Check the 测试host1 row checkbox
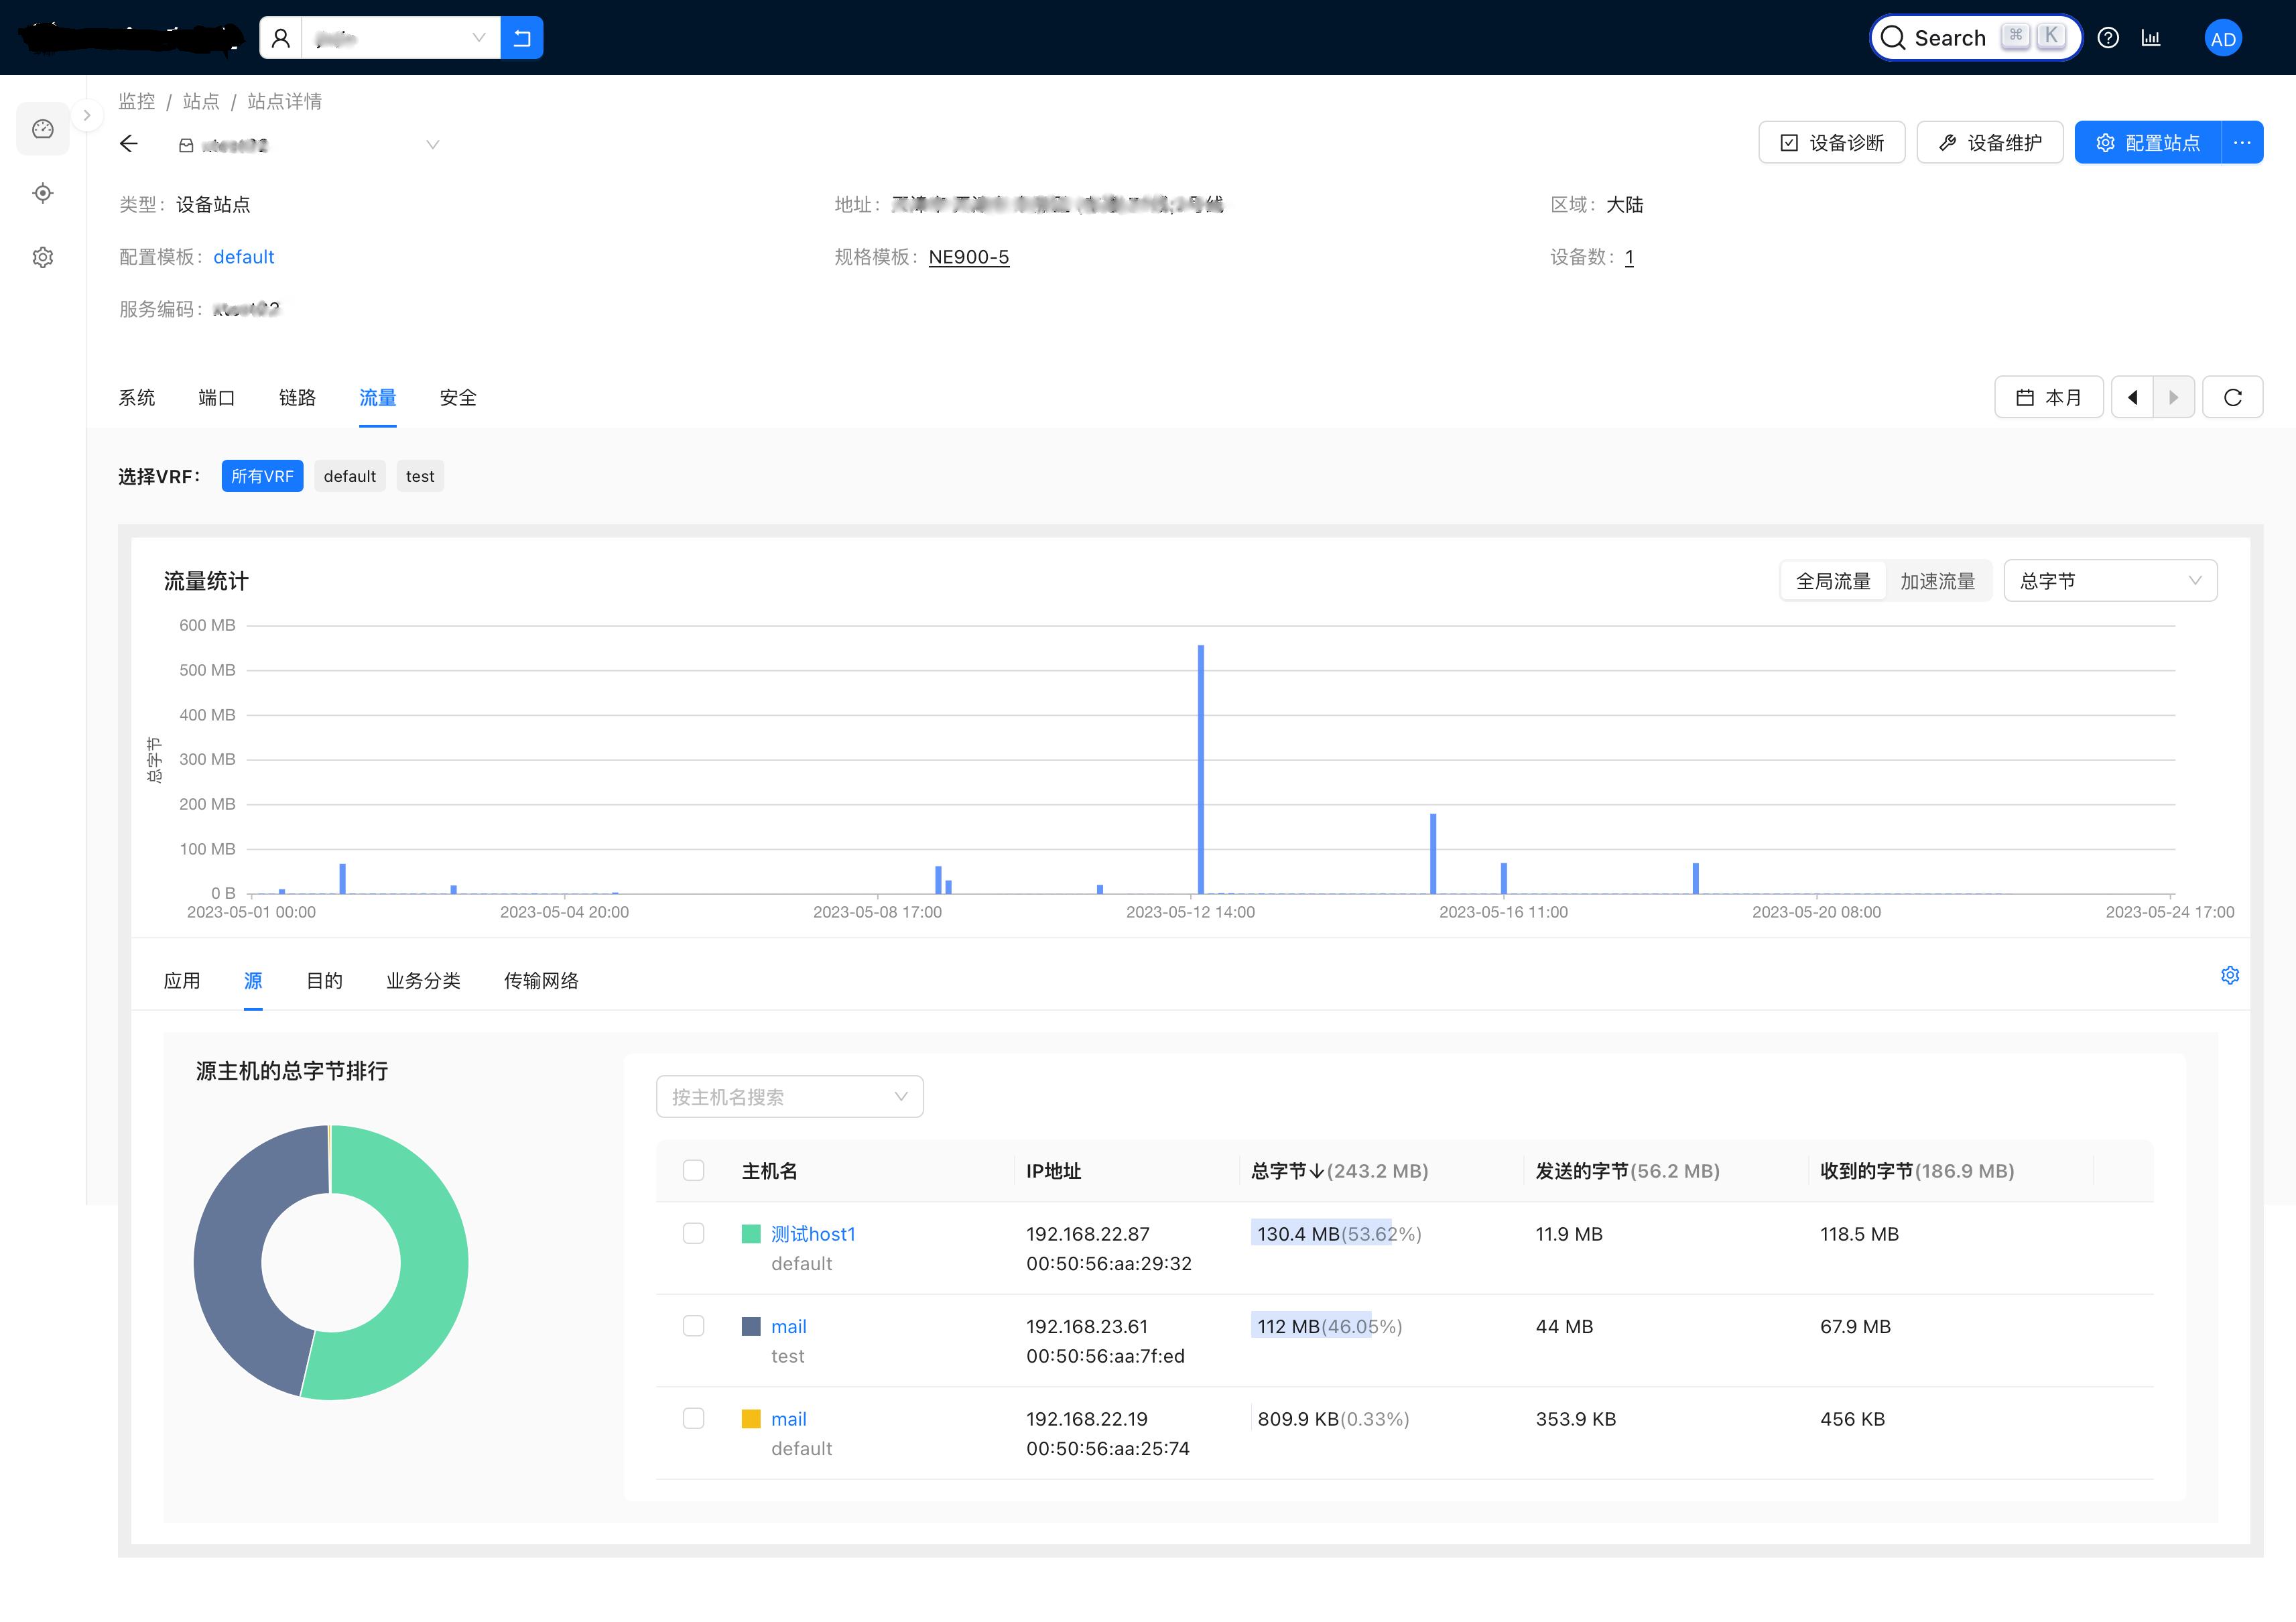 693,1233
